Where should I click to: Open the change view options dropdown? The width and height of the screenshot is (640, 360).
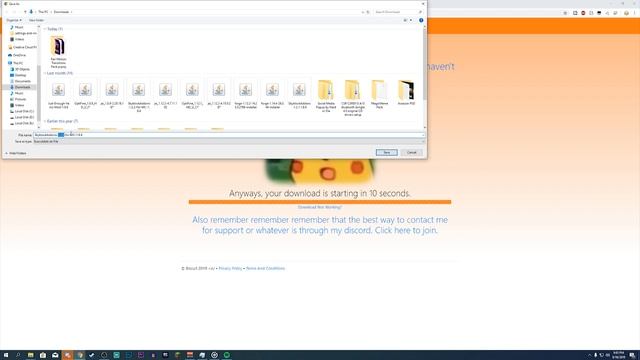click(x=411, y=20)
